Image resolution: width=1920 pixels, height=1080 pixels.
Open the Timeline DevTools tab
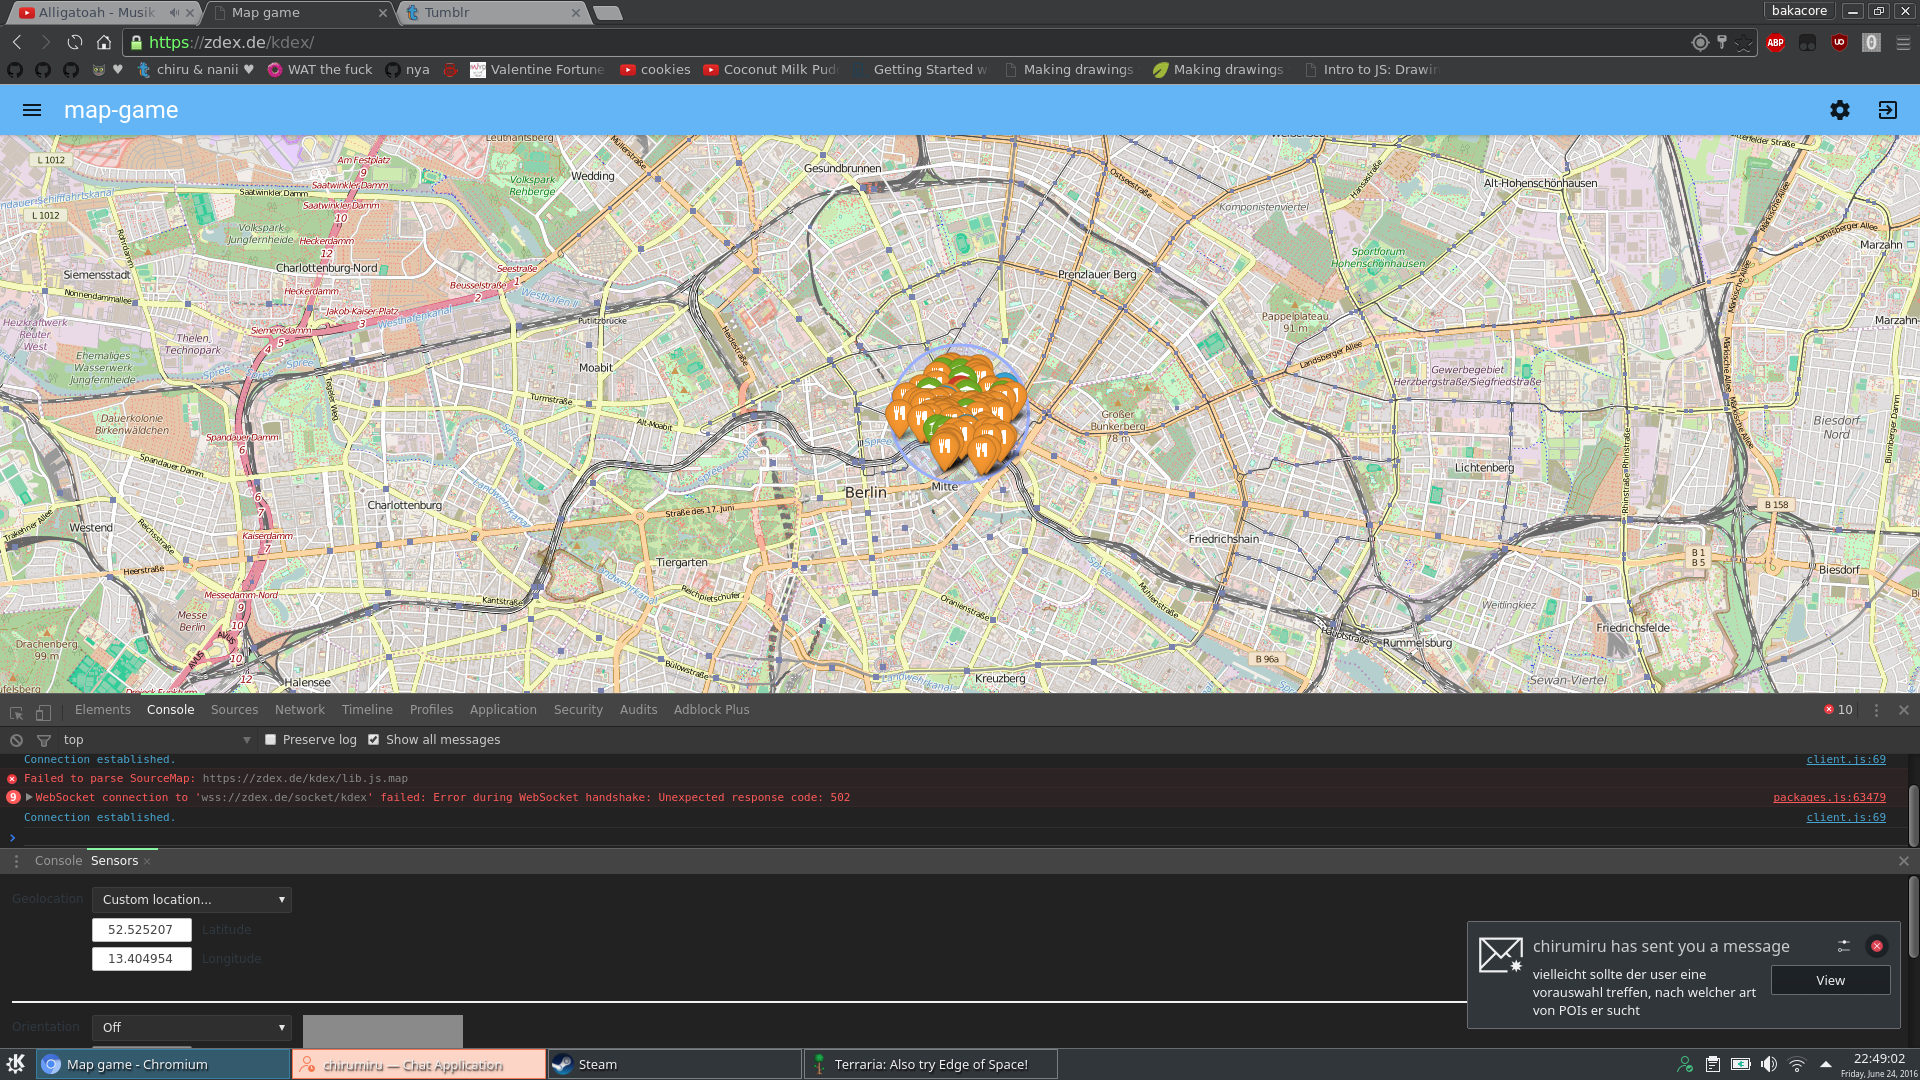367,710
